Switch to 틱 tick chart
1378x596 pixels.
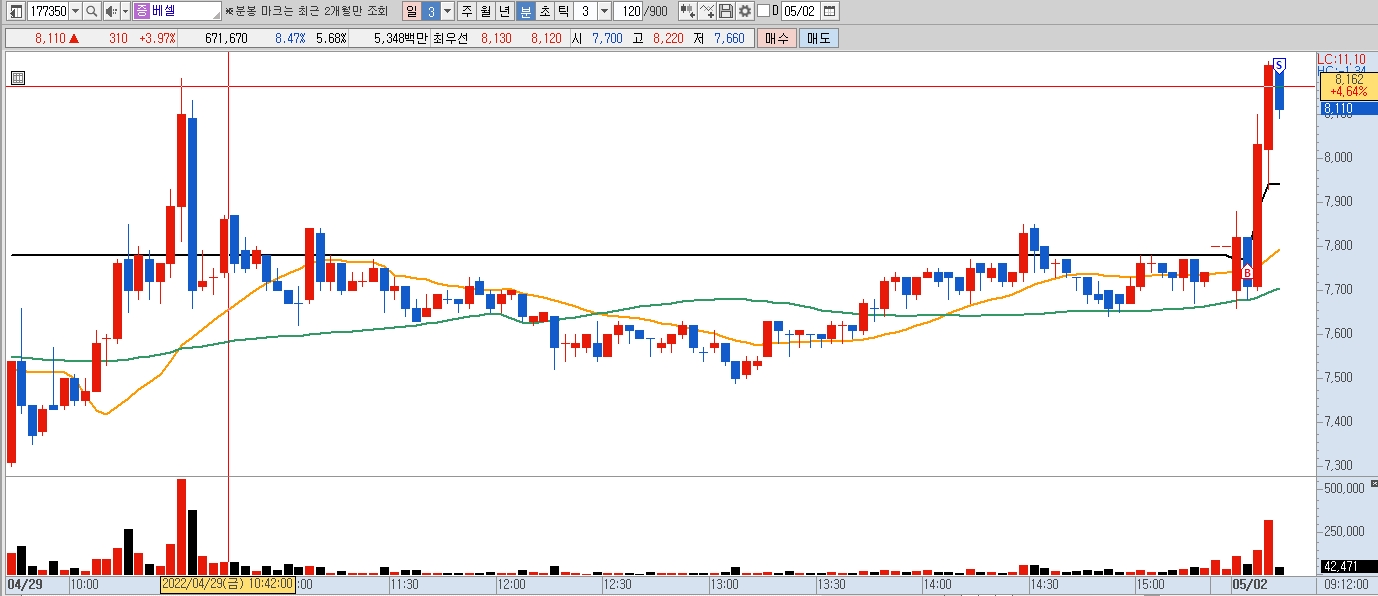(x=563, y=12)
